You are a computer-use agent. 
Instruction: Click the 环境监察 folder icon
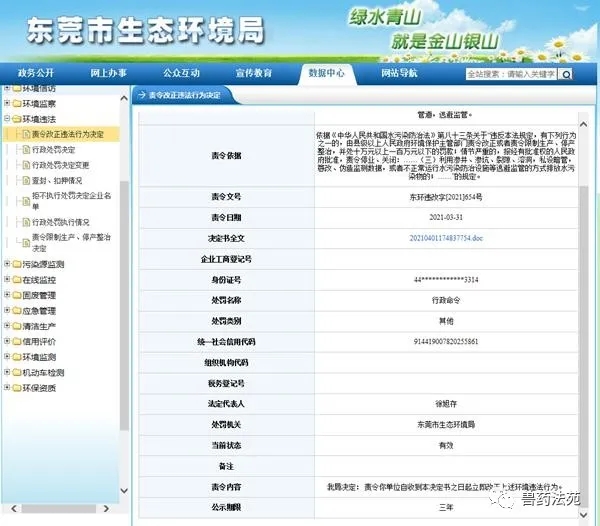coord(16,104)
